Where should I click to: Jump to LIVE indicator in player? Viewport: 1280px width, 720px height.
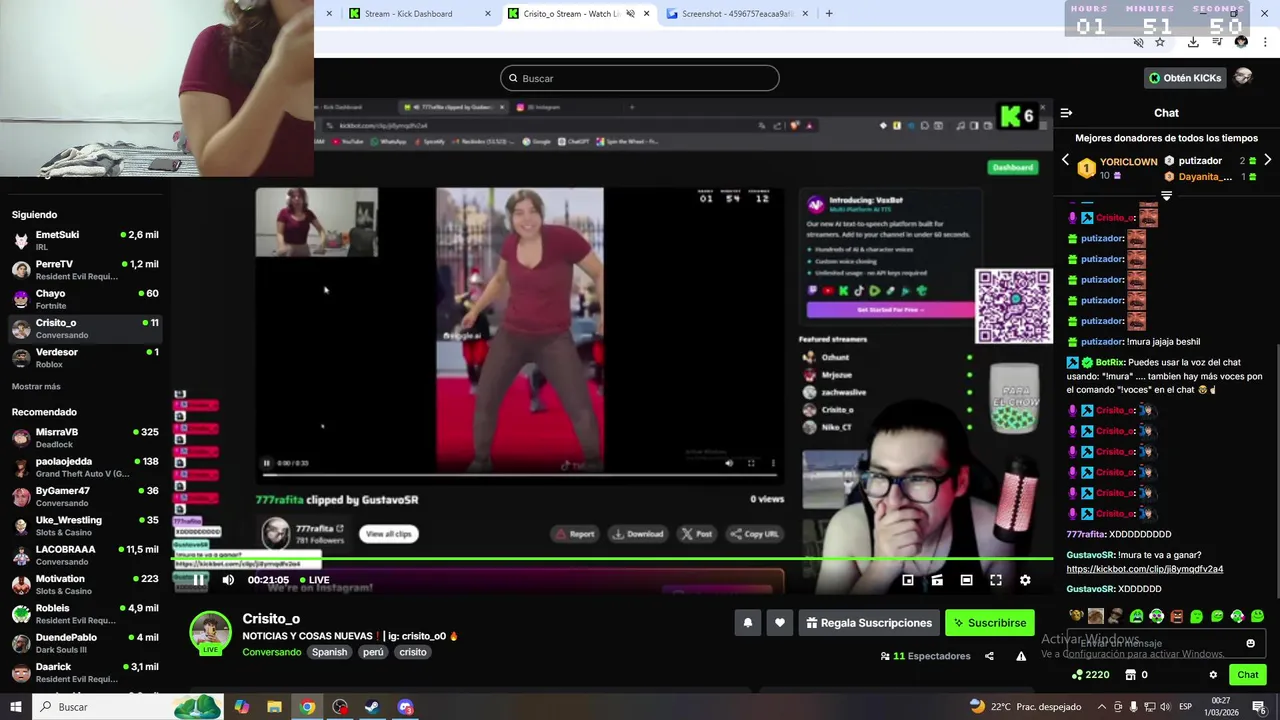point(315,580)
